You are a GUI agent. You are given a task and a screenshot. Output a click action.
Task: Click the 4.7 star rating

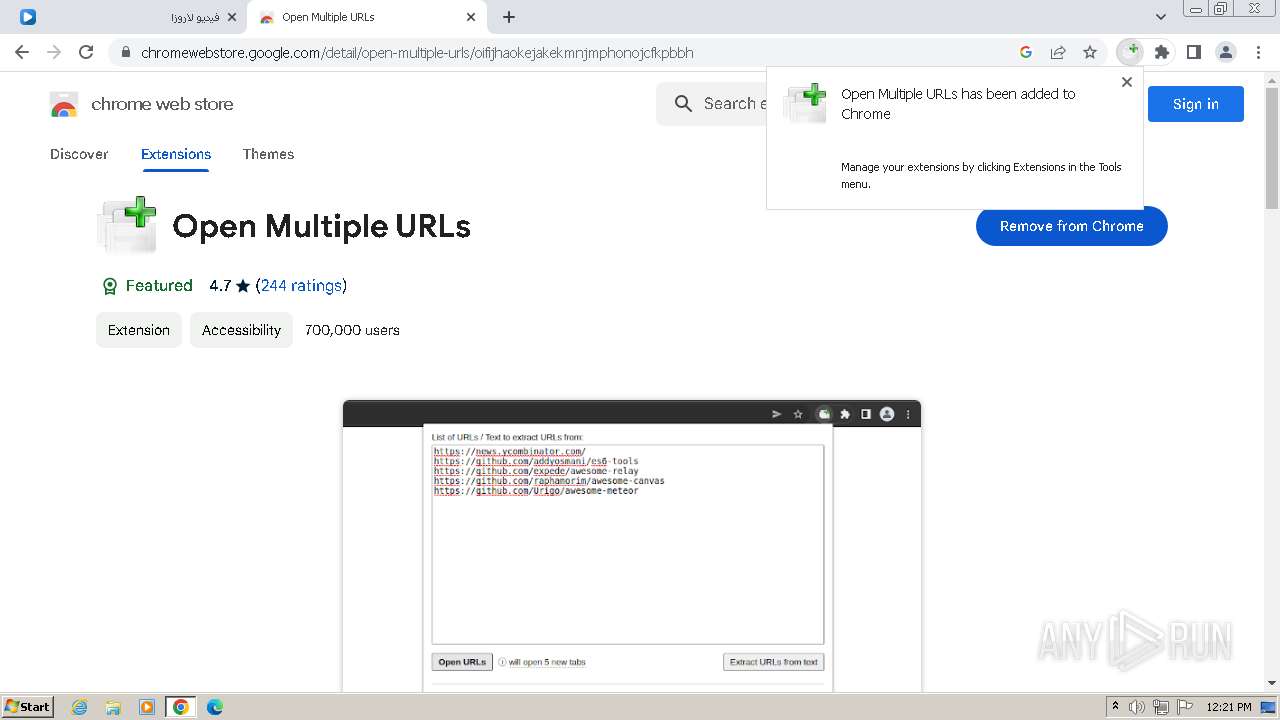point(229,286)
